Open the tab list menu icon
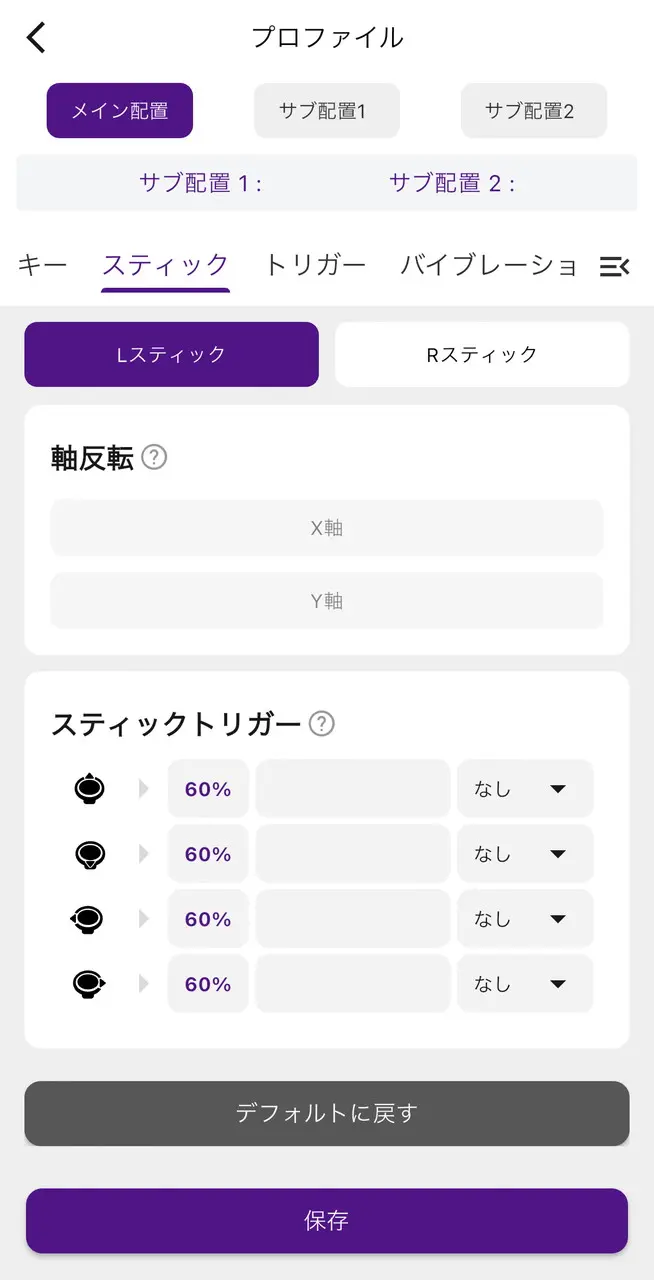The height and width of the screenshot is (1280, 654). coord(614,266)
